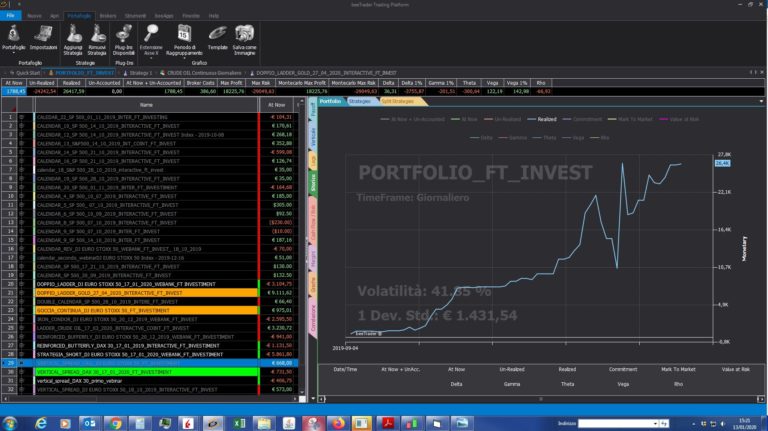The width and height of the screenshot is (768, 431).
Task: Open Outlook from the taskbar
Action: tap(89, 423)
